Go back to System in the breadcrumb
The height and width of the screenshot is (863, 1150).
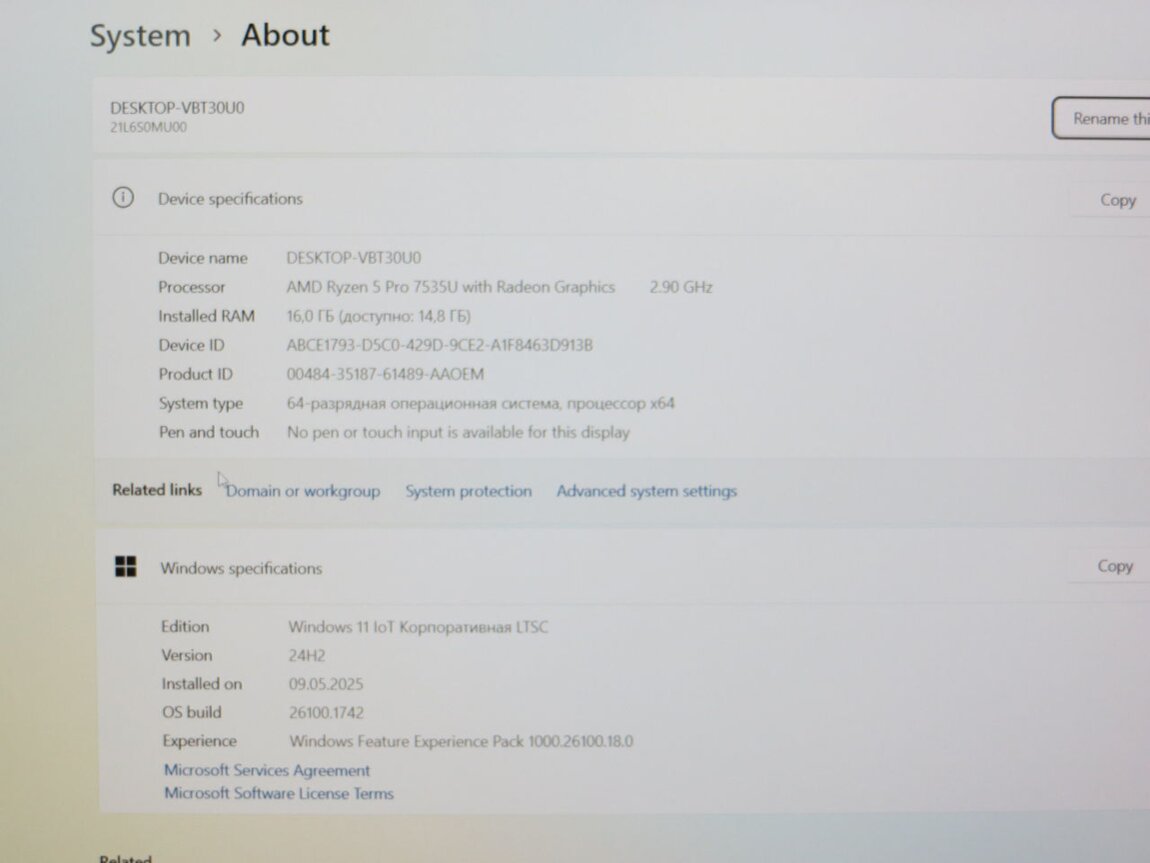coord(140,37)
